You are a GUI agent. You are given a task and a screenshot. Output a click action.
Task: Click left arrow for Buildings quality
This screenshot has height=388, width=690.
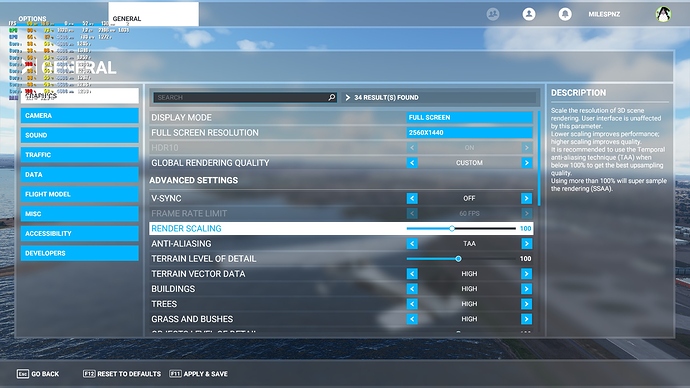pyautogui.click(x=412, y=289)
